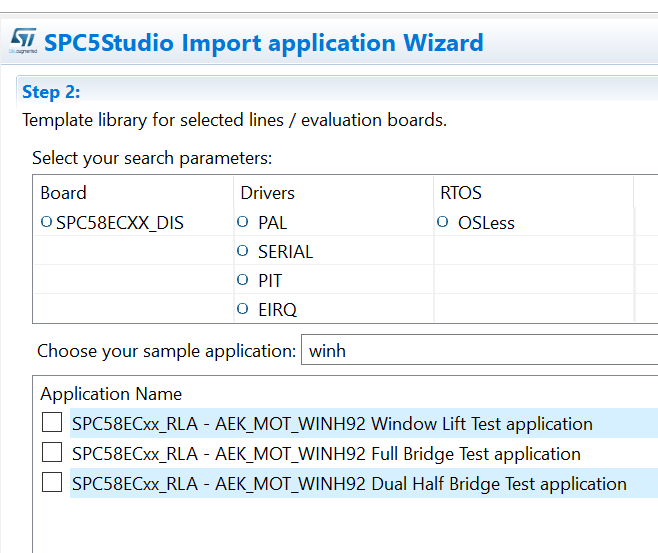658x553 pixels.
Task: Select the Window Lift Test application row
Action: pyautogui.click(x=332, y=424)
